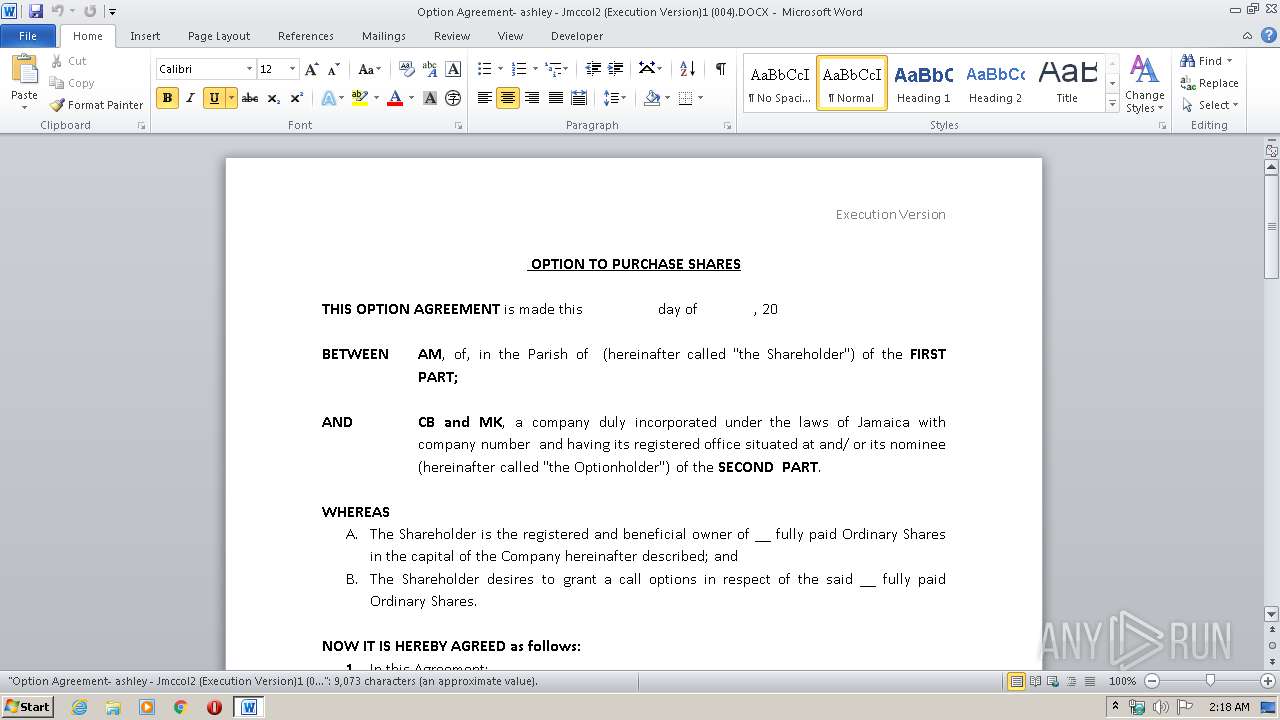Toggle Center alignment
Image resolution: width=1280 pixels, height=720 pixels.
point(508,98)
